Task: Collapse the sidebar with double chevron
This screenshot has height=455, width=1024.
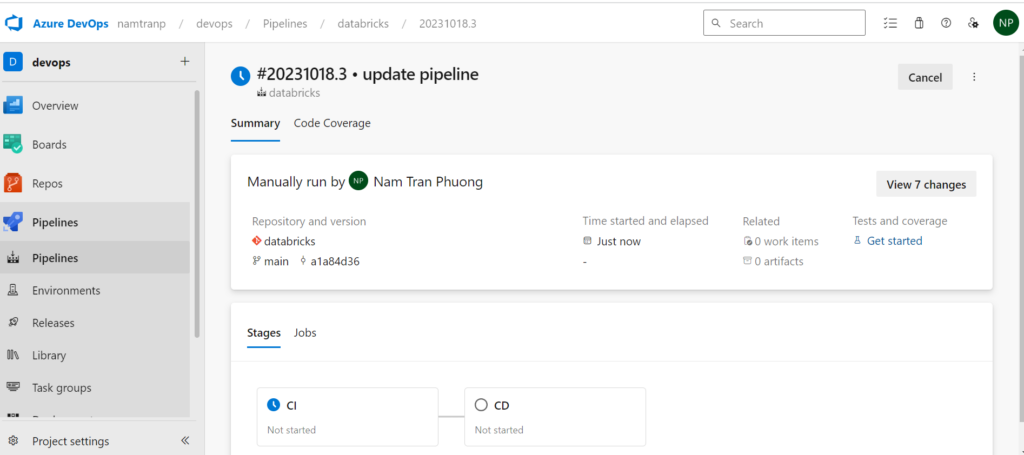Action: 184,441
